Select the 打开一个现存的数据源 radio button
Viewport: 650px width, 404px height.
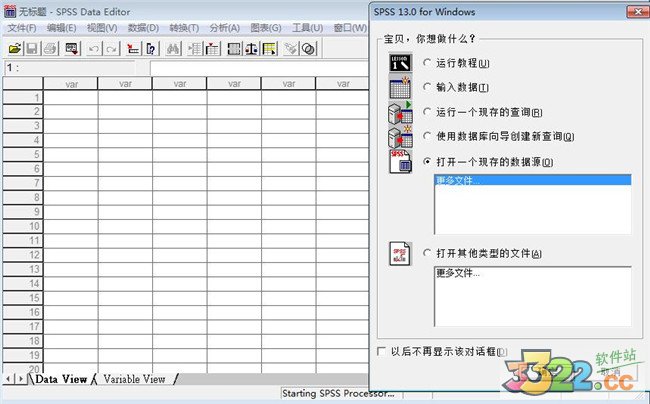click(x=427, y=162)
